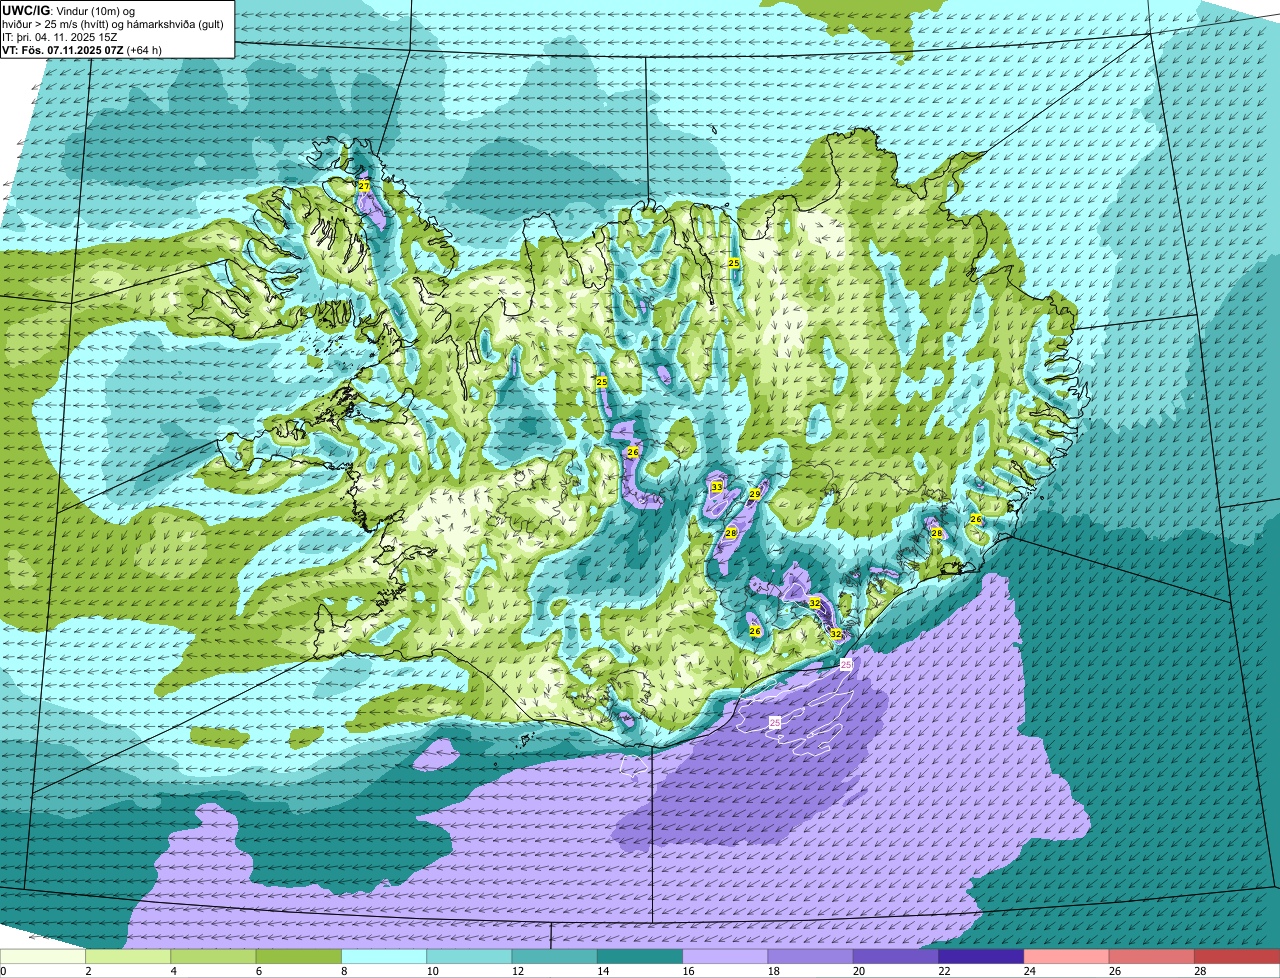Viewport: 1280px width, 978px height.
Task: Select the yellow 33 maximum gust label
Action: click(x=716, y=487)
